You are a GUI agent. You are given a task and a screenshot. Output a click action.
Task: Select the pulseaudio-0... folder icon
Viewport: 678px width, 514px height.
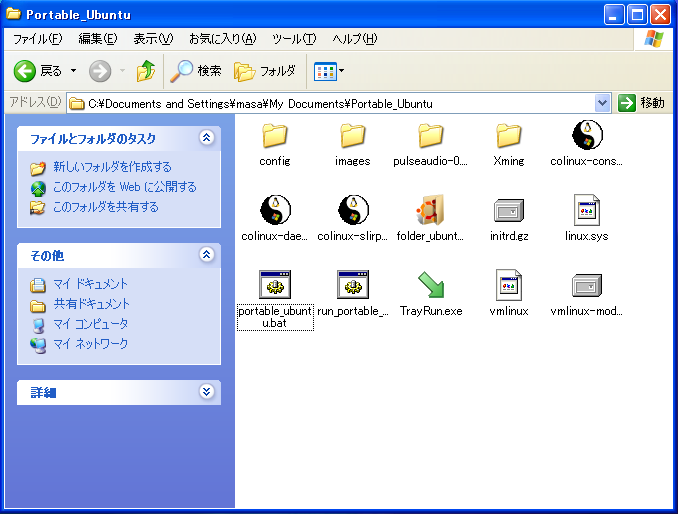click(x=431, y=135)
